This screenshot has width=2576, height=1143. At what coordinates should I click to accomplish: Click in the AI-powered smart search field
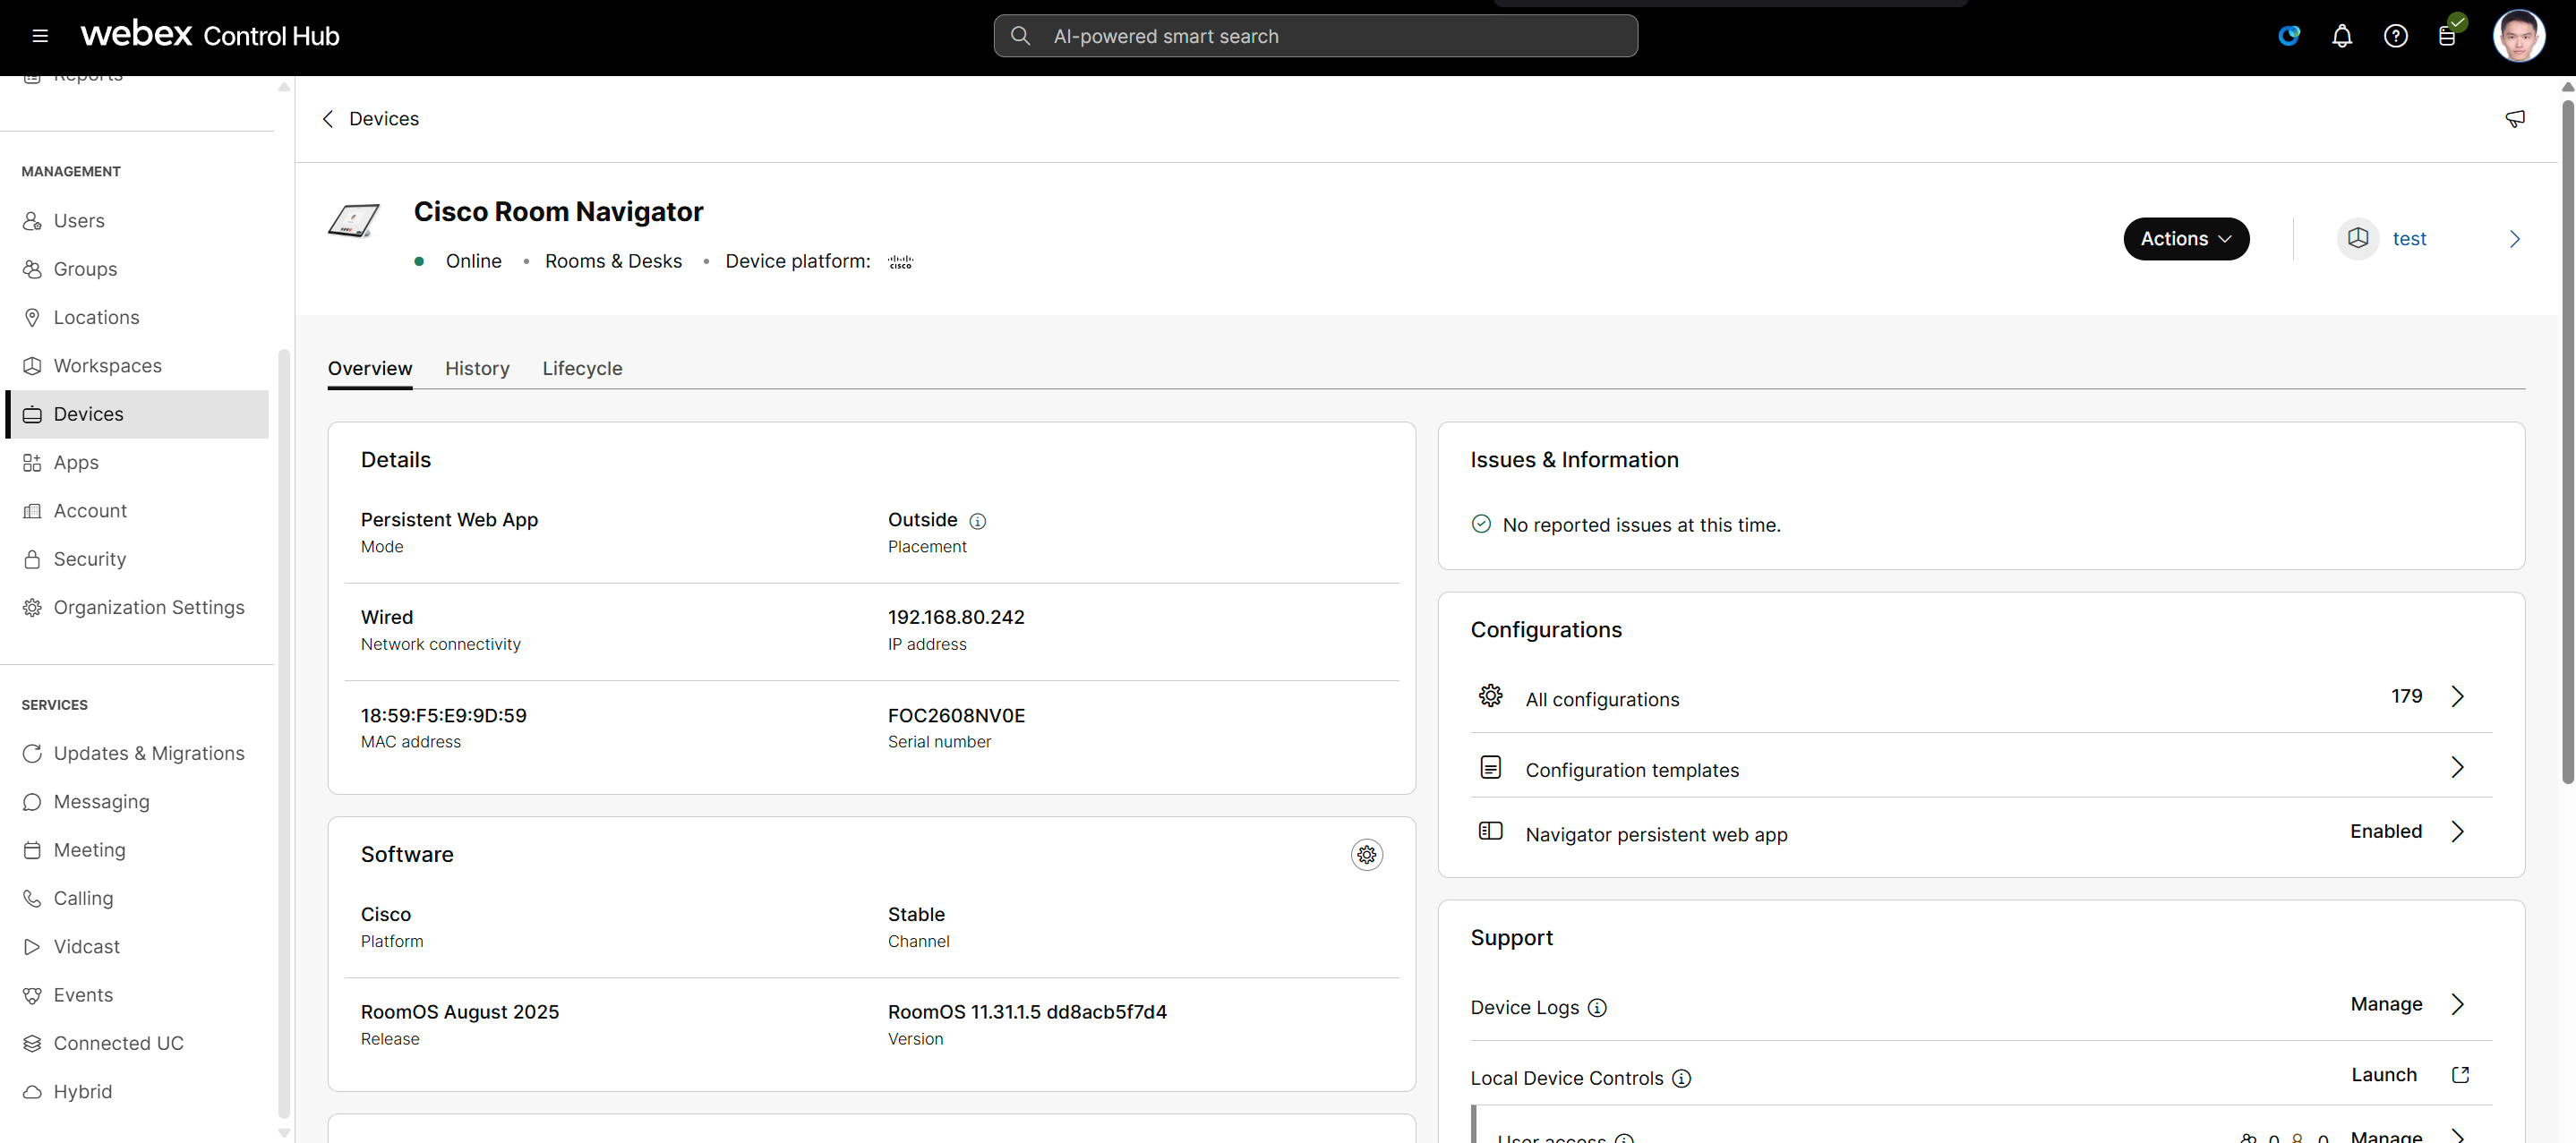pos(1315,36)
